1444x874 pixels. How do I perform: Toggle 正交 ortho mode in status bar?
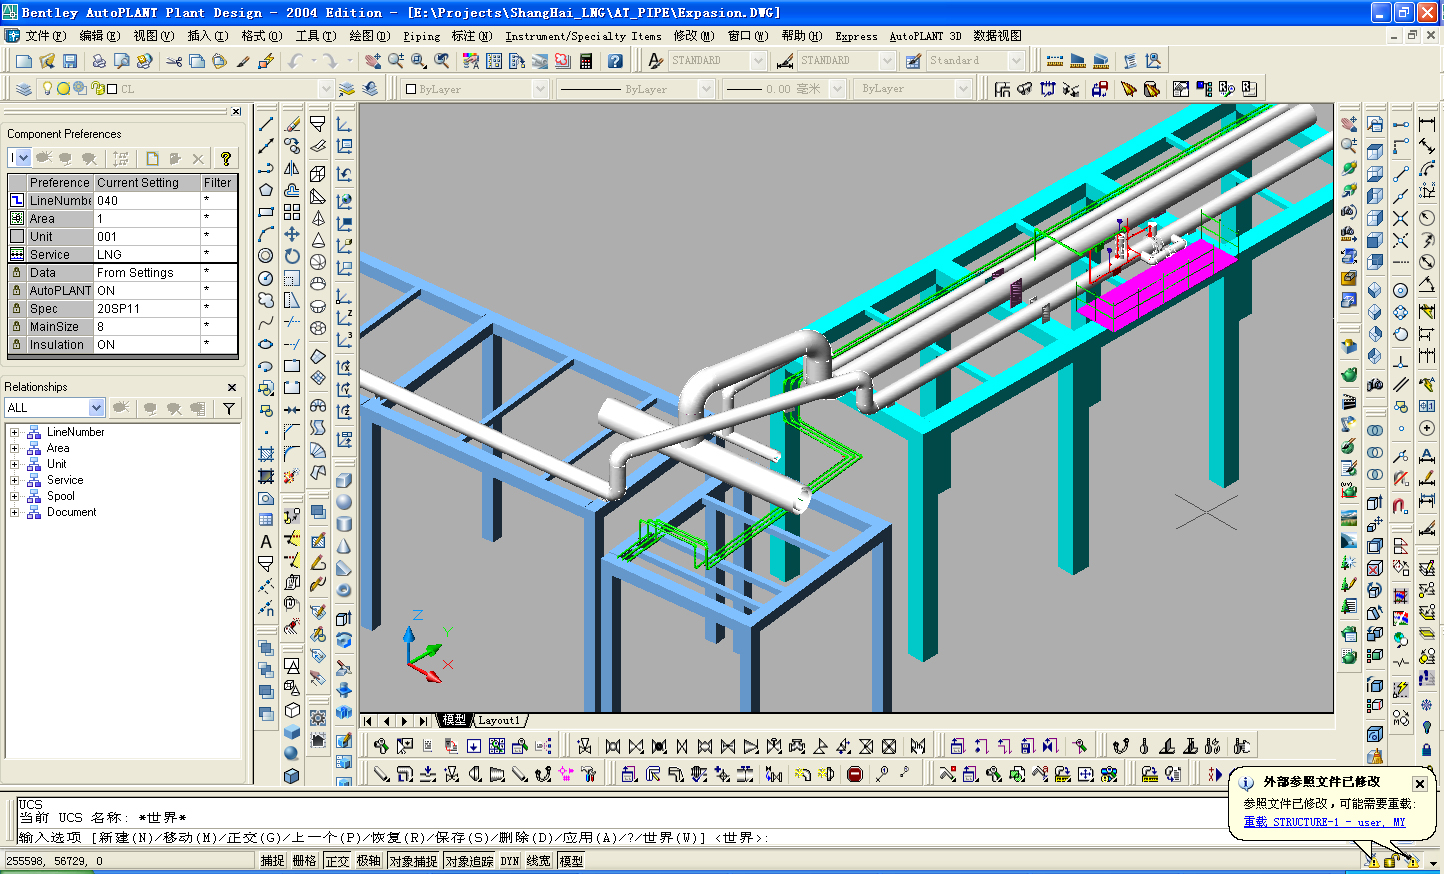pyautogui.click(x=337, y=861)
